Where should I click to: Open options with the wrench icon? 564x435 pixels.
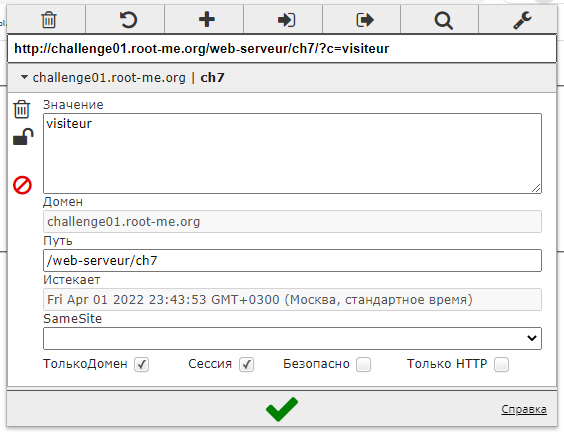coord(522,20)
